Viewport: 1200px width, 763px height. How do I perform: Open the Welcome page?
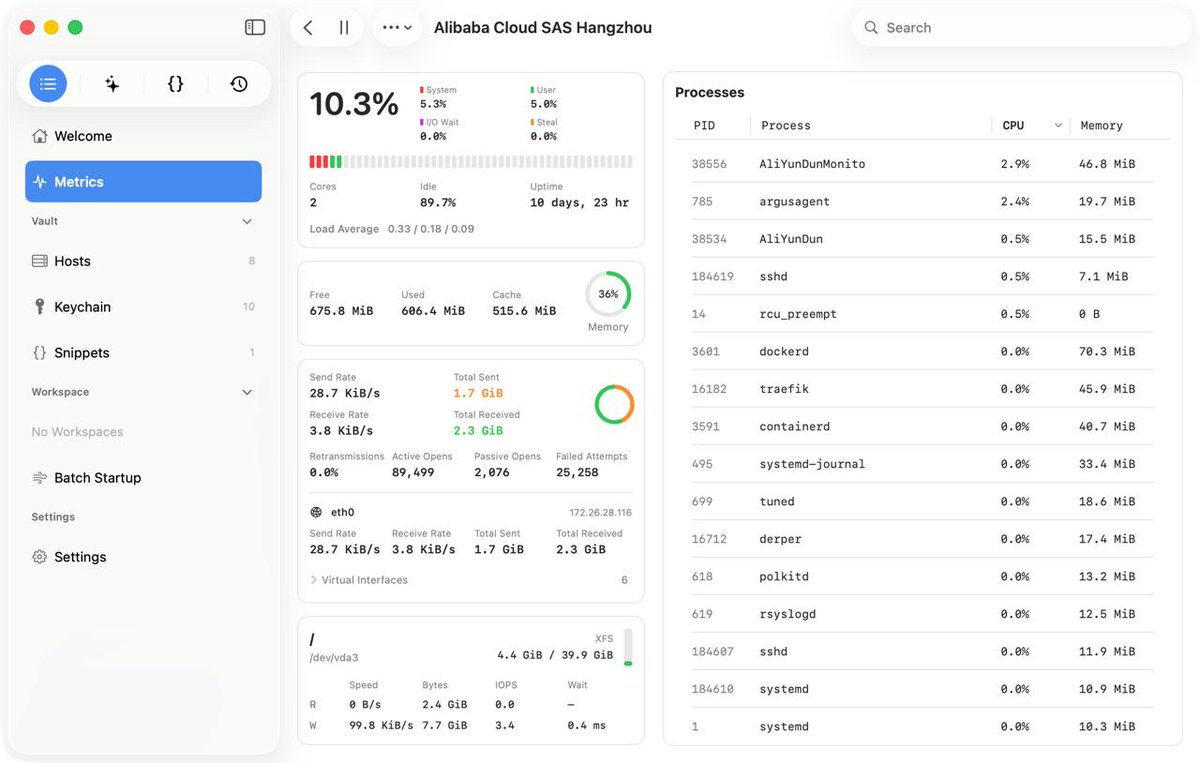click(143, 136)
